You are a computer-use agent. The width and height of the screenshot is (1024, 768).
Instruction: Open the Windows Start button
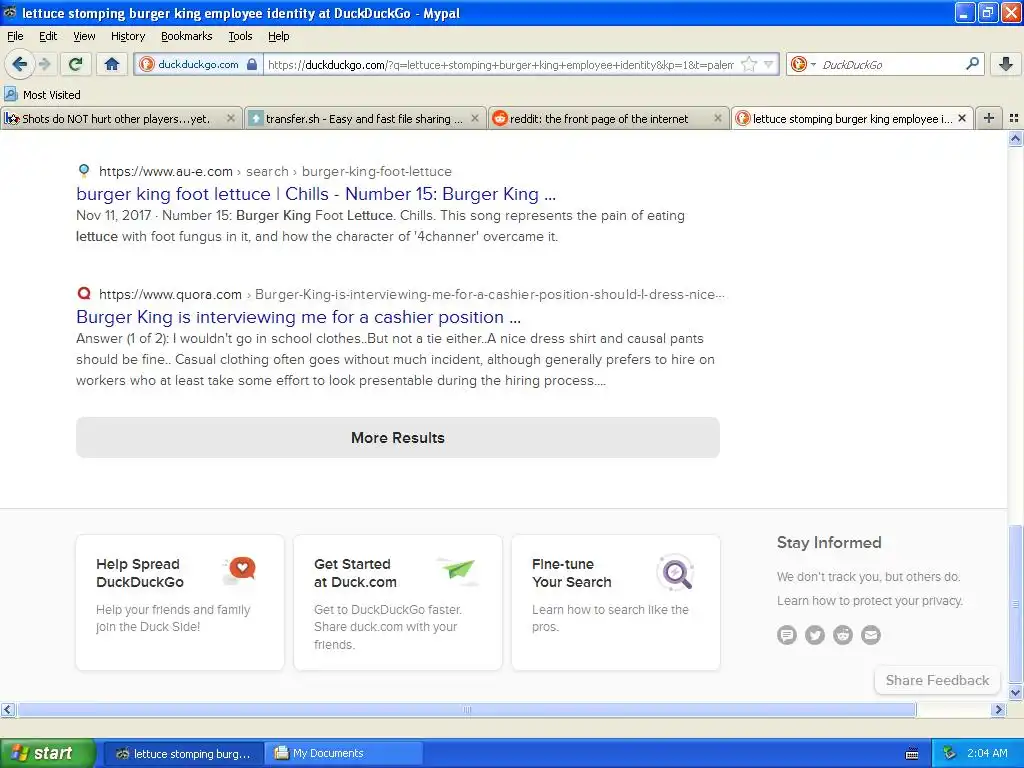point(48,753)
